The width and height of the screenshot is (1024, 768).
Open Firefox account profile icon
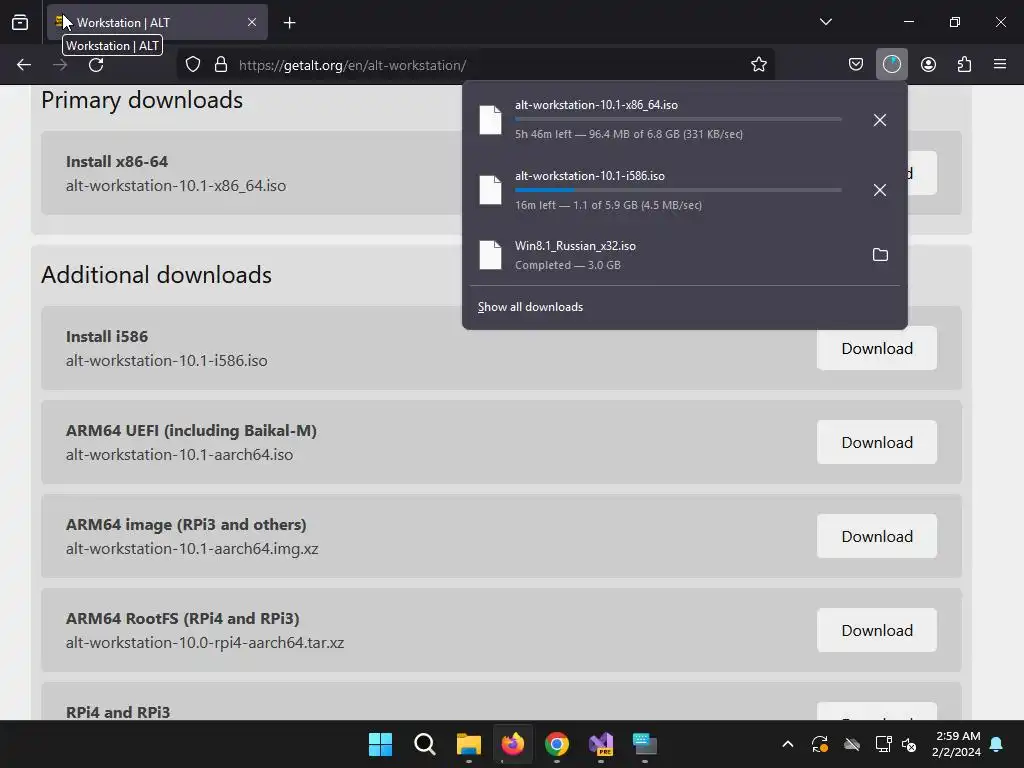pyautogui.click(x=928, y=64)
